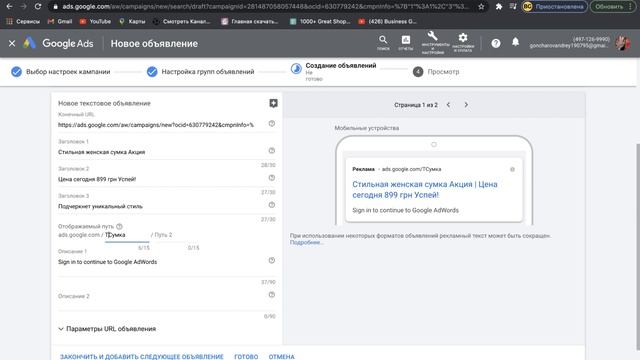Screen dimensions: 640x360
Task: Show help for Headline 3
Action: [272, 205]
